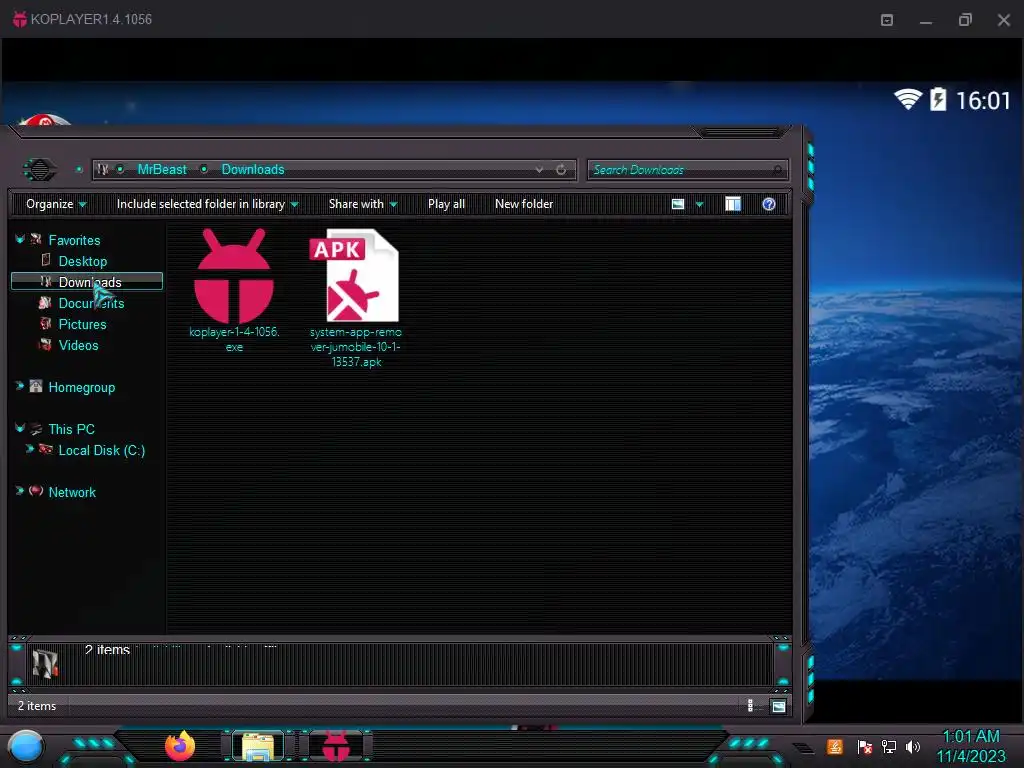Click the Pictures folder icon in Favorites

45,323
